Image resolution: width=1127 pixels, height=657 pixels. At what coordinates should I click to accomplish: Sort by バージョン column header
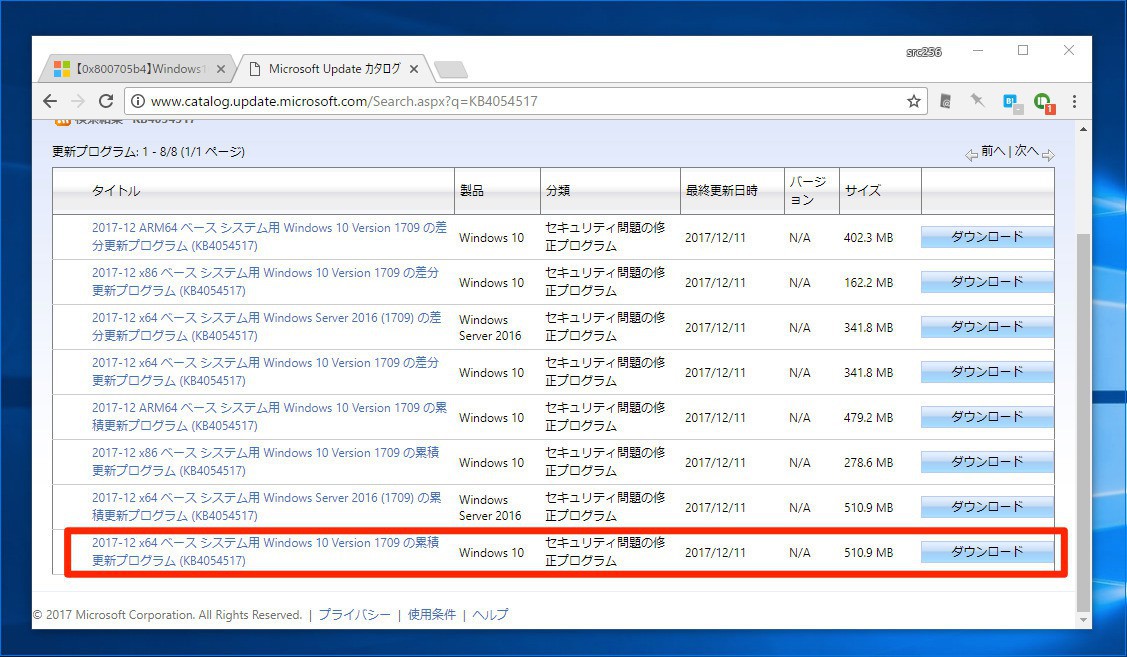coord(808,190)
